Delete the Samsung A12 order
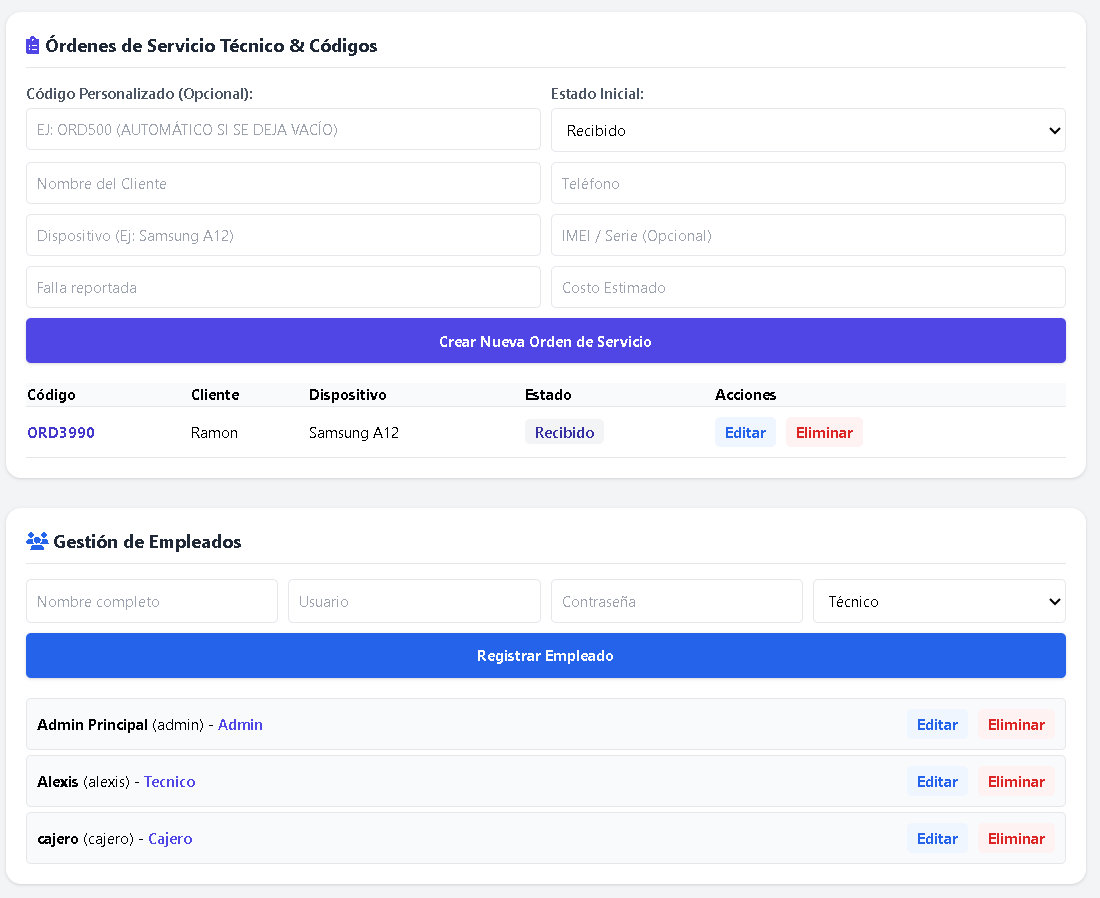Image resolution: width=1100 pixels, height=898 pixels. pos(824,432)
